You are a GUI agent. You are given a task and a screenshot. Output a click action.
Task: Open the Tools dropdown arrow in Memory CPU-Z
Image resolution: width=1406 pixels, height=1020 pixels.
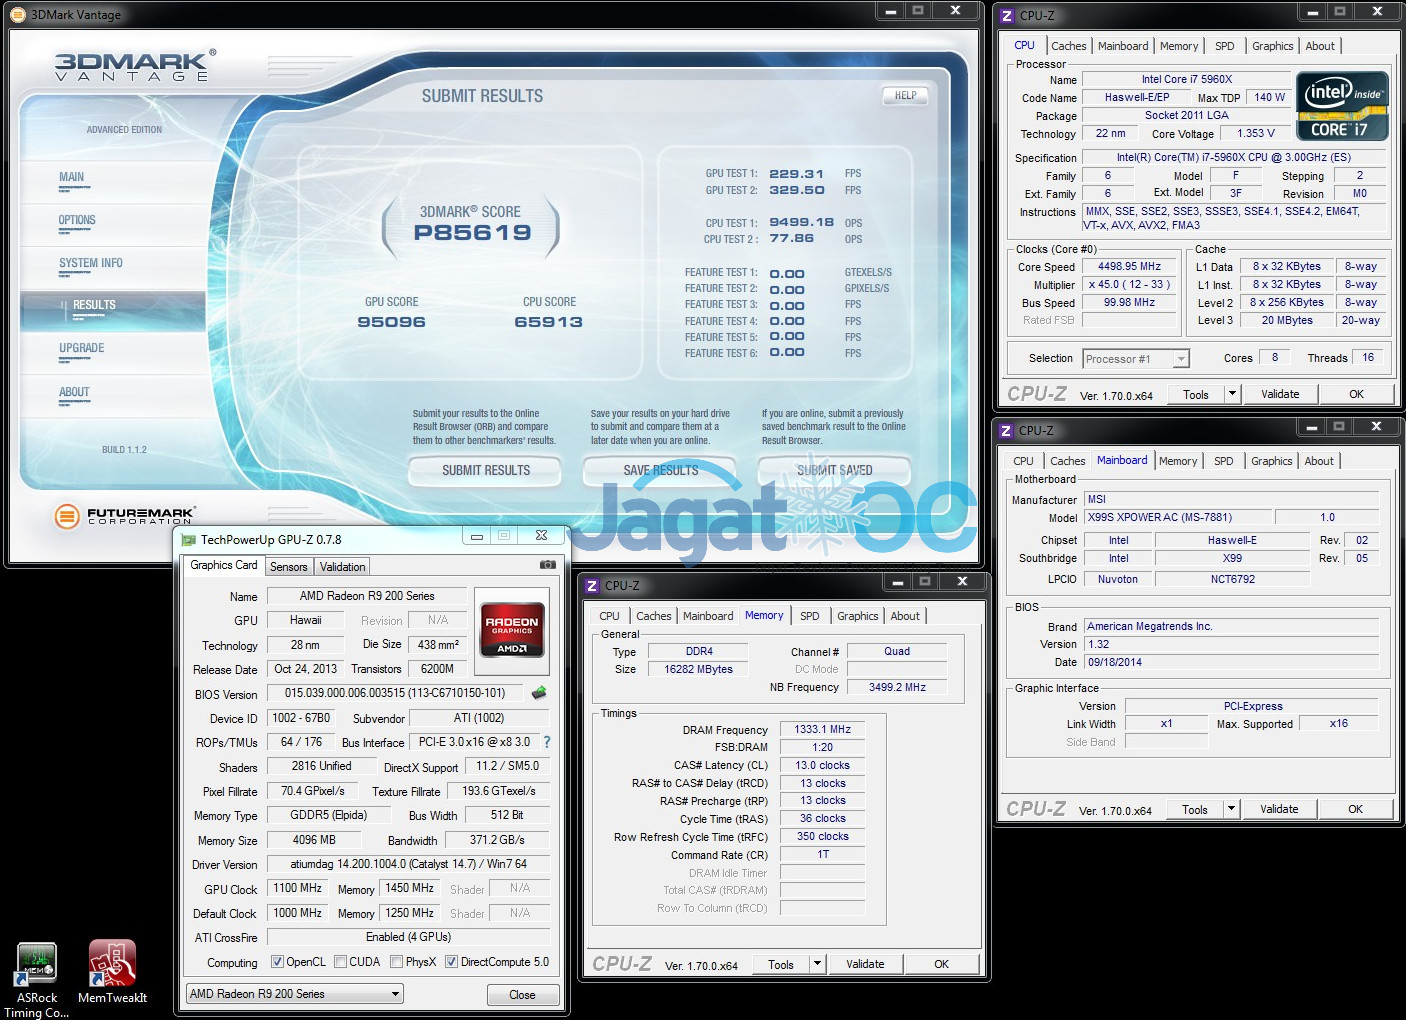point(817,964)
